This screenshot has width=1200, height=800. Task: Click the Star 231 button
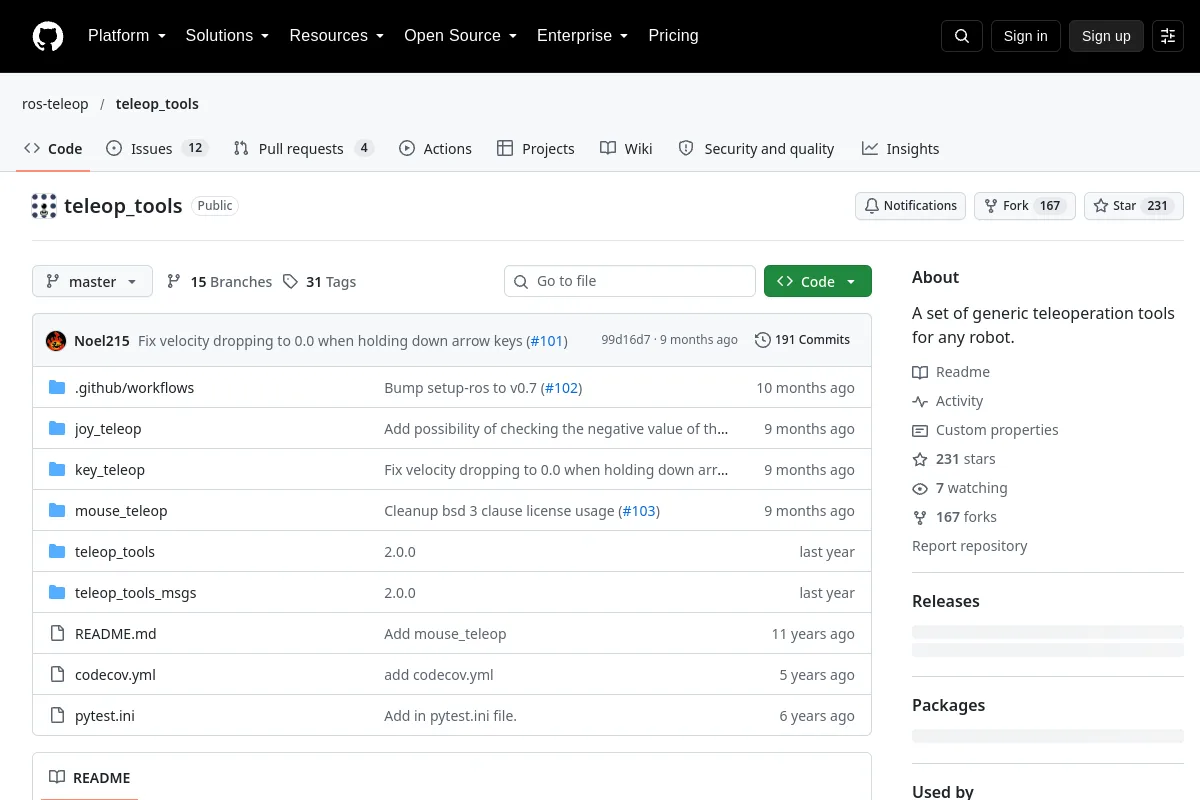tap(1134, 205)
